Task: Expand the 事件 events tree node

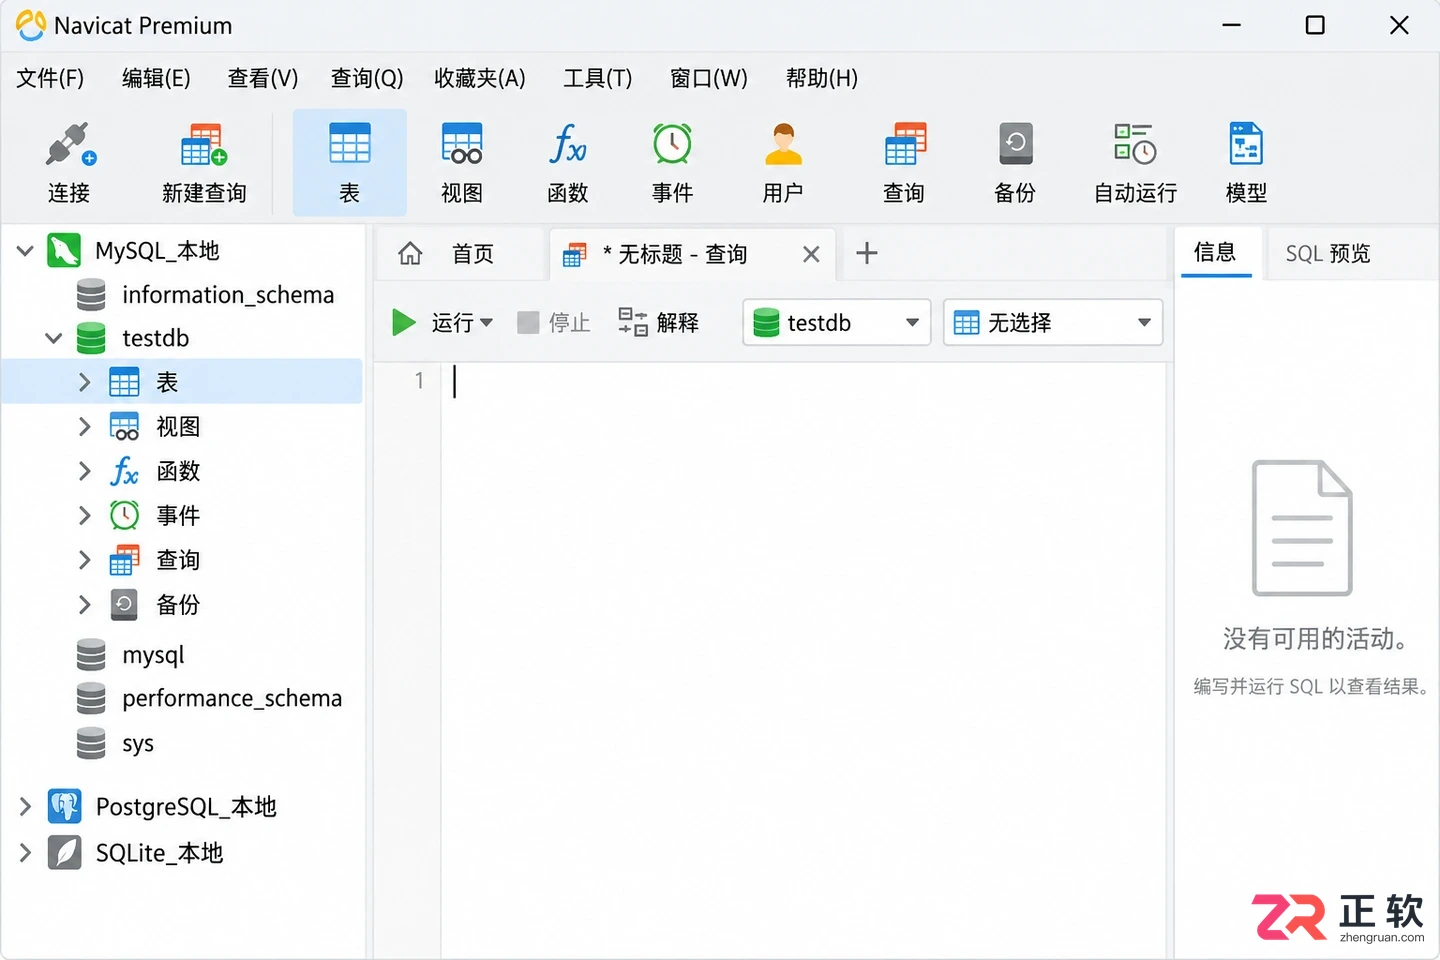Action: coord(84,515)
